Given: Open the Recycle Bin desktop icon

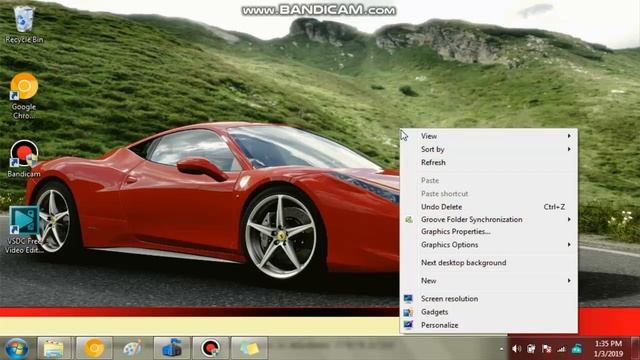Looking at the screenshot, I should point(24,24).
